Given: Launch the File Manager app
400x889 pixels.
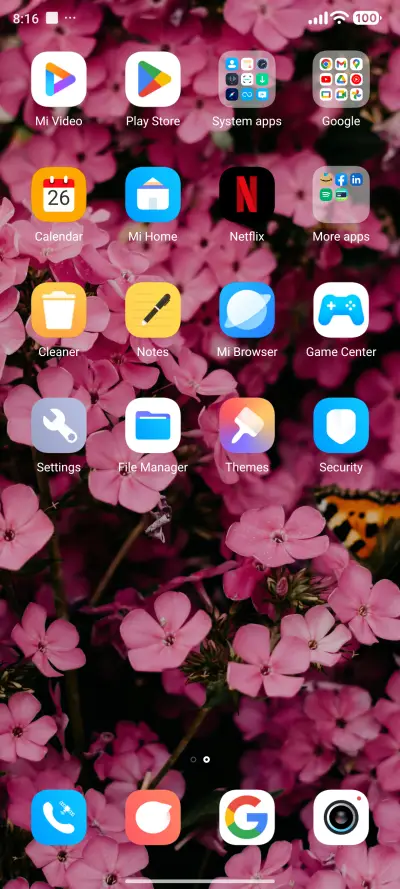Looking at the screenshot, I should (x=153, y=425).
